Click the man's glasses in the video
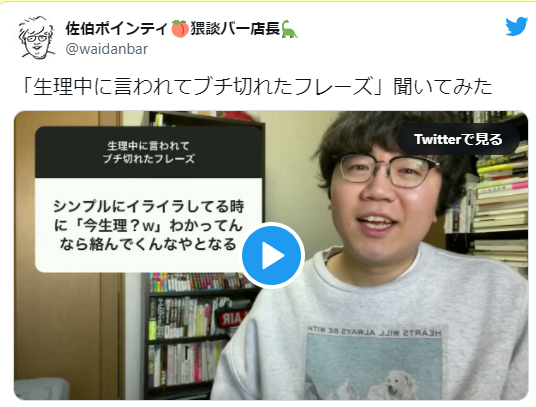Viewport: 536px width, 407px height. (388, 170)
